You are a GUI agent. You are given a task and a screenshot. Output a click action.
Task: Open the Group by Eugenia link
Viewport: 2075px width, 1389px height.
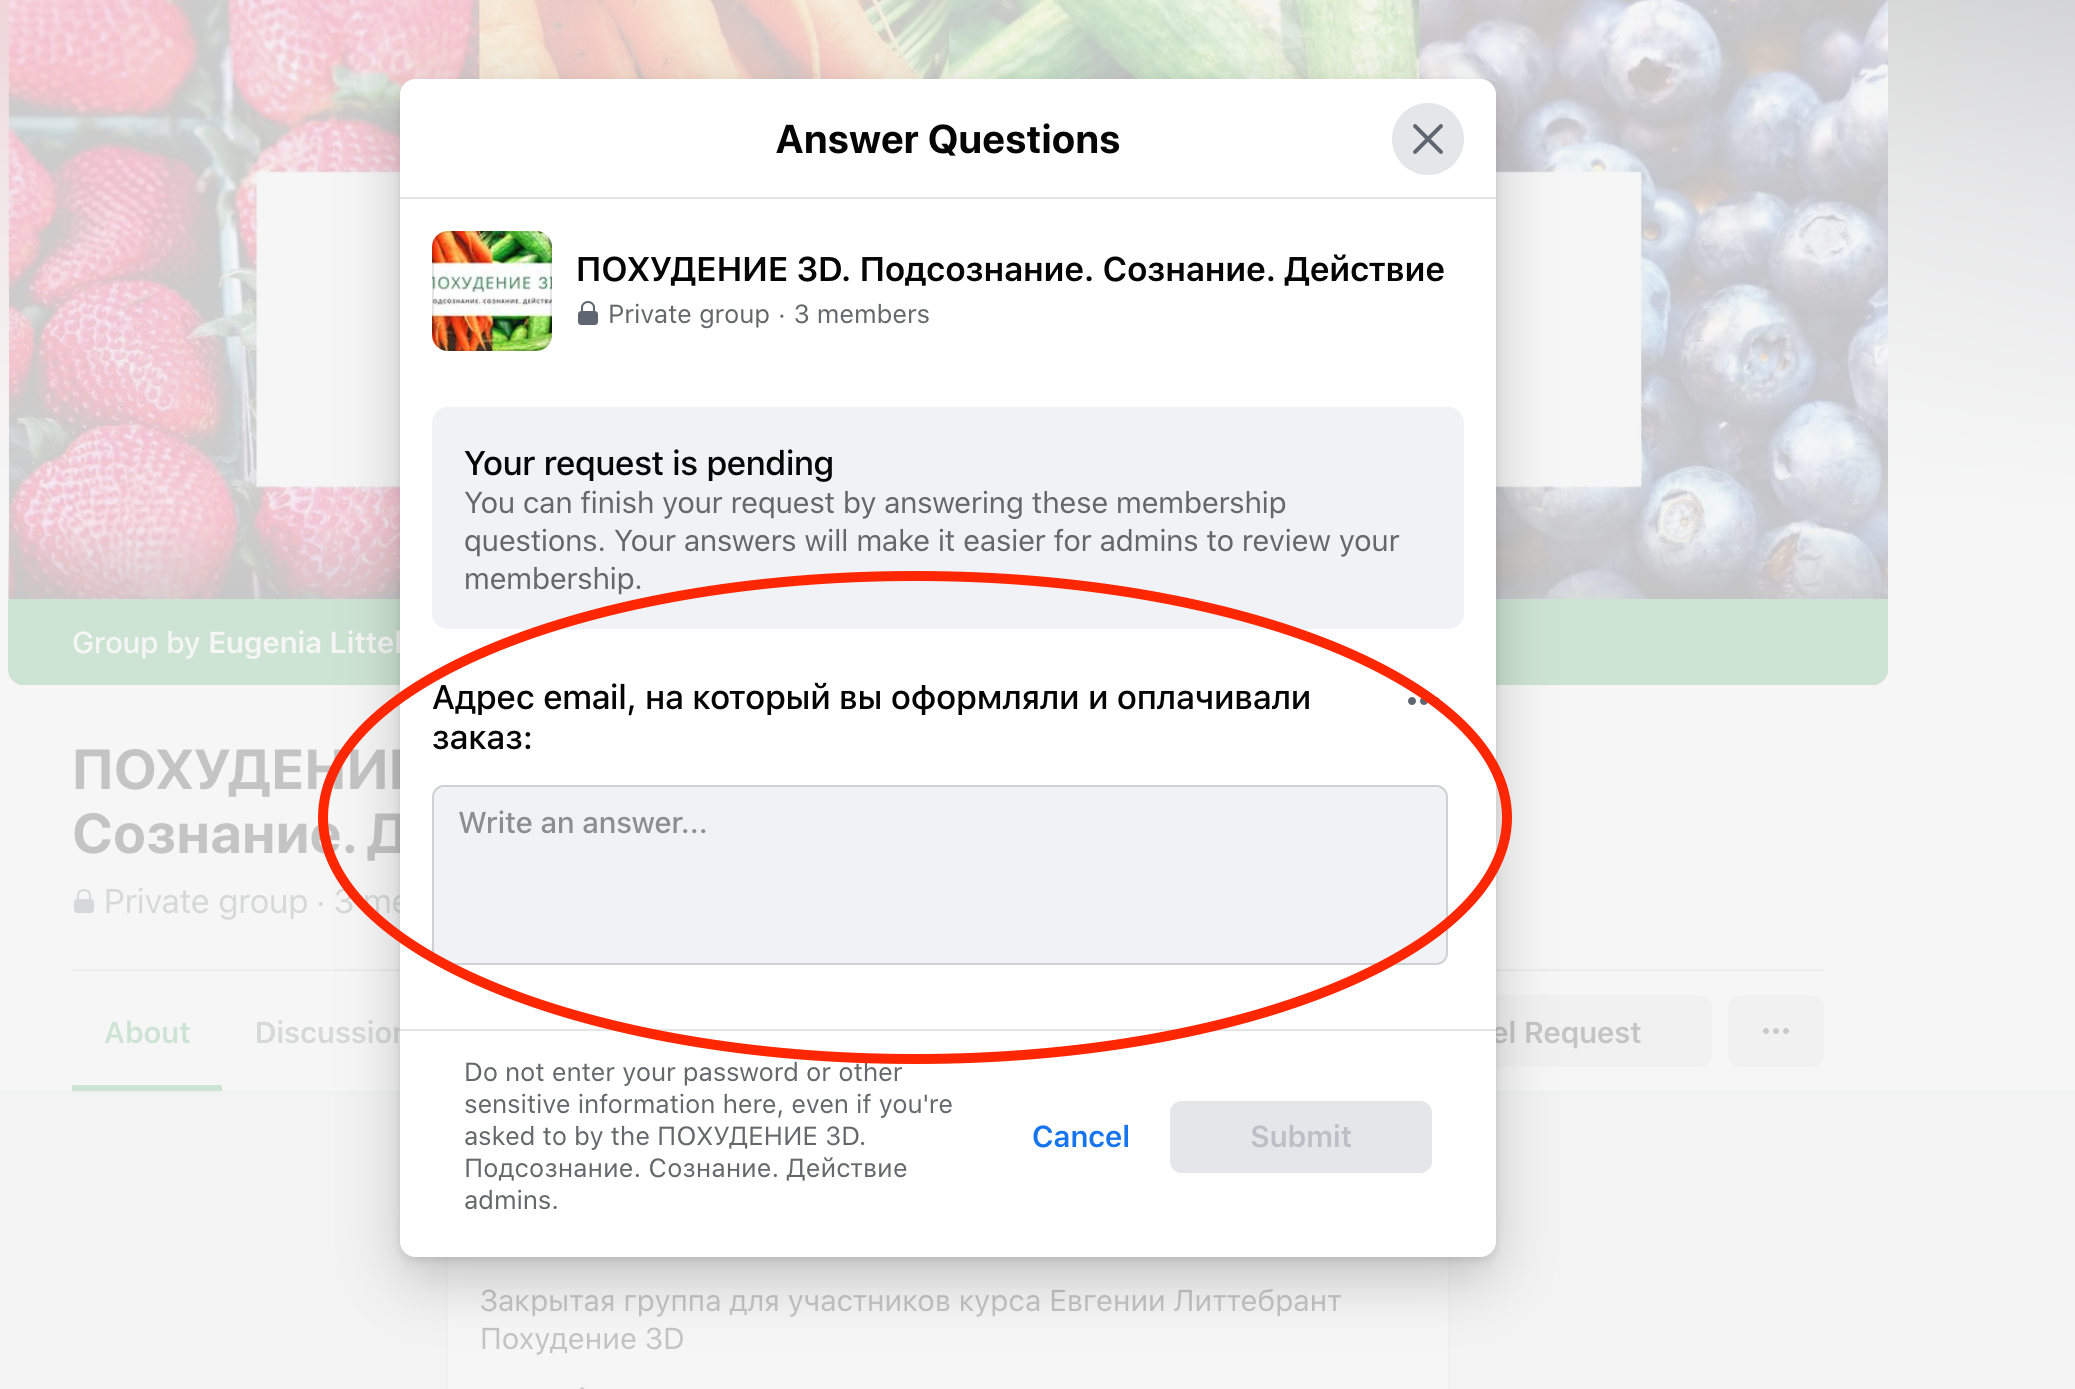tap(236, 642)
